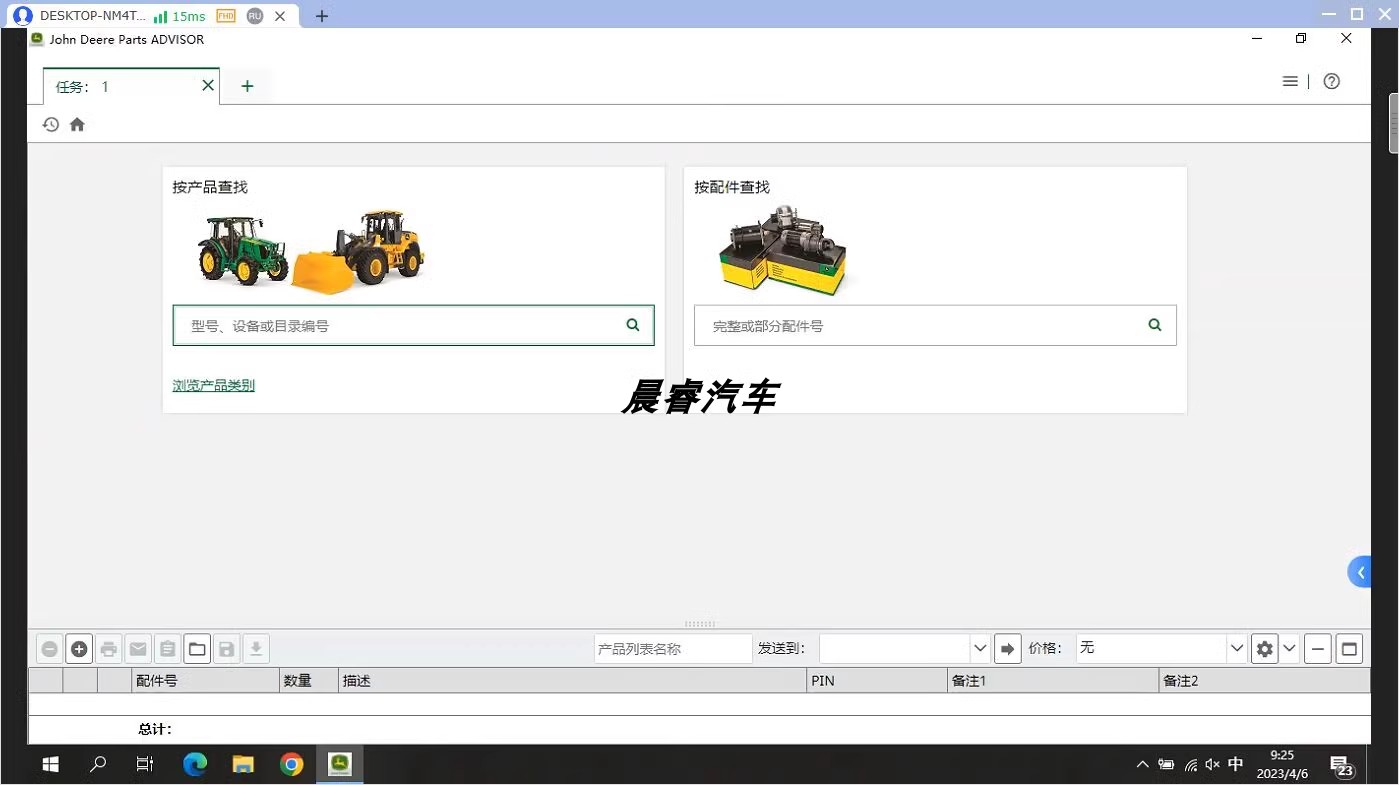Open the 价格 dropdown arrow

1237,649
